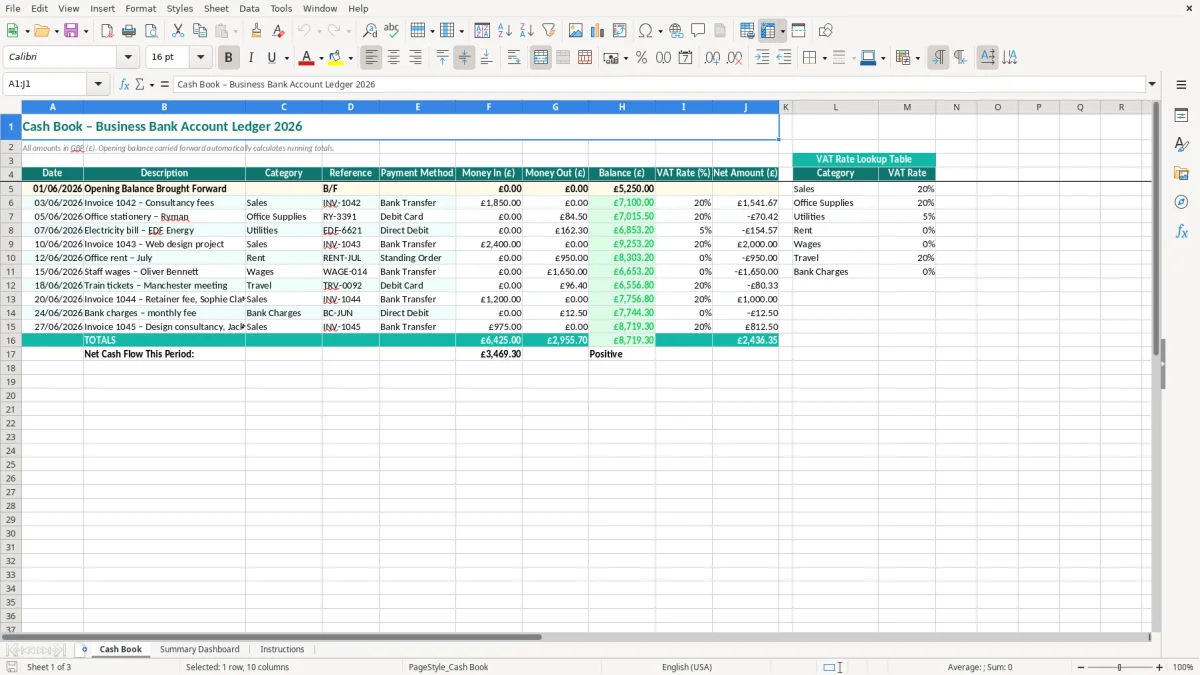This screenshot has width=1200, height=675.
Task: Remove a decimal place
Action: pyautogui.click(x=734, y=58)
